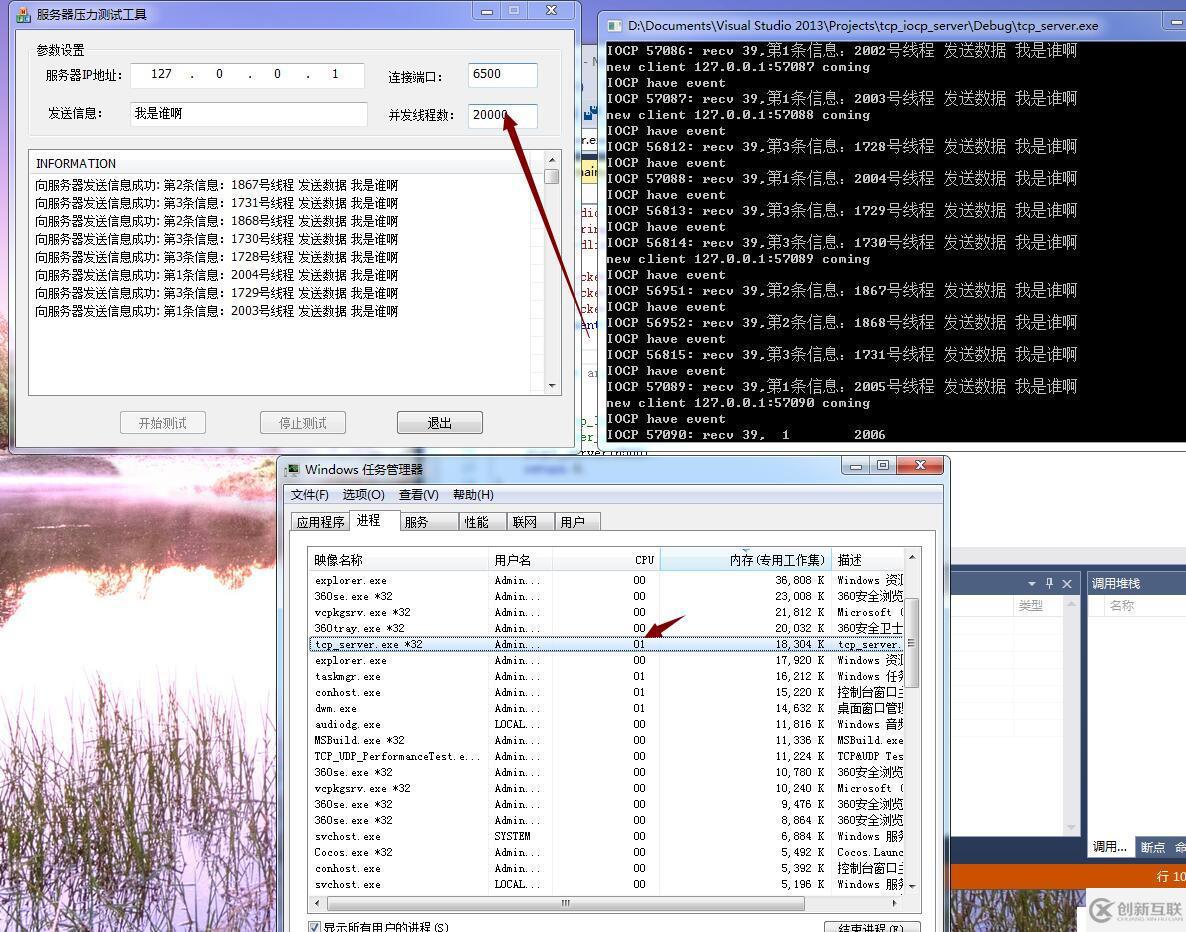Click the 开始测试 button
Viewport: 1186px width, 932px height.
coord(163,423)
